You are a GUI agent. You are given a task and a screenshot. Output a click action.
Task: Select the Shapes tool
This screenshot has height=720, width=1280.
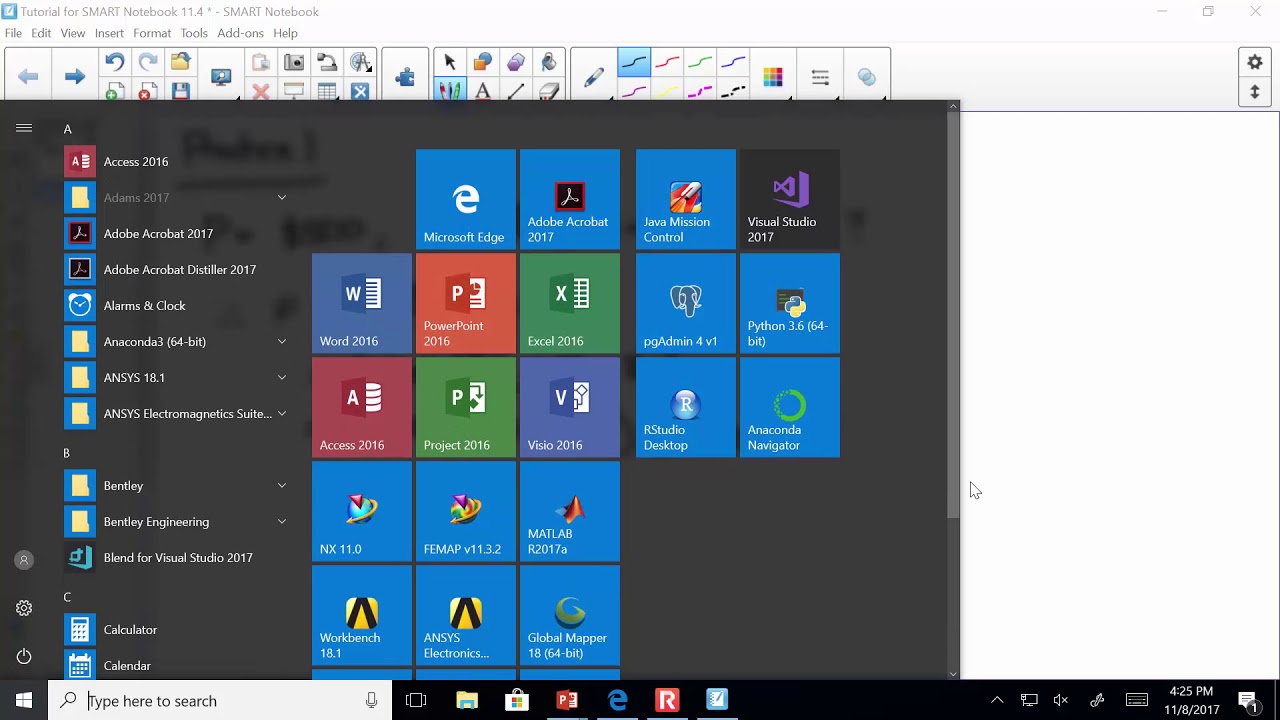click(x=483, y=63)
